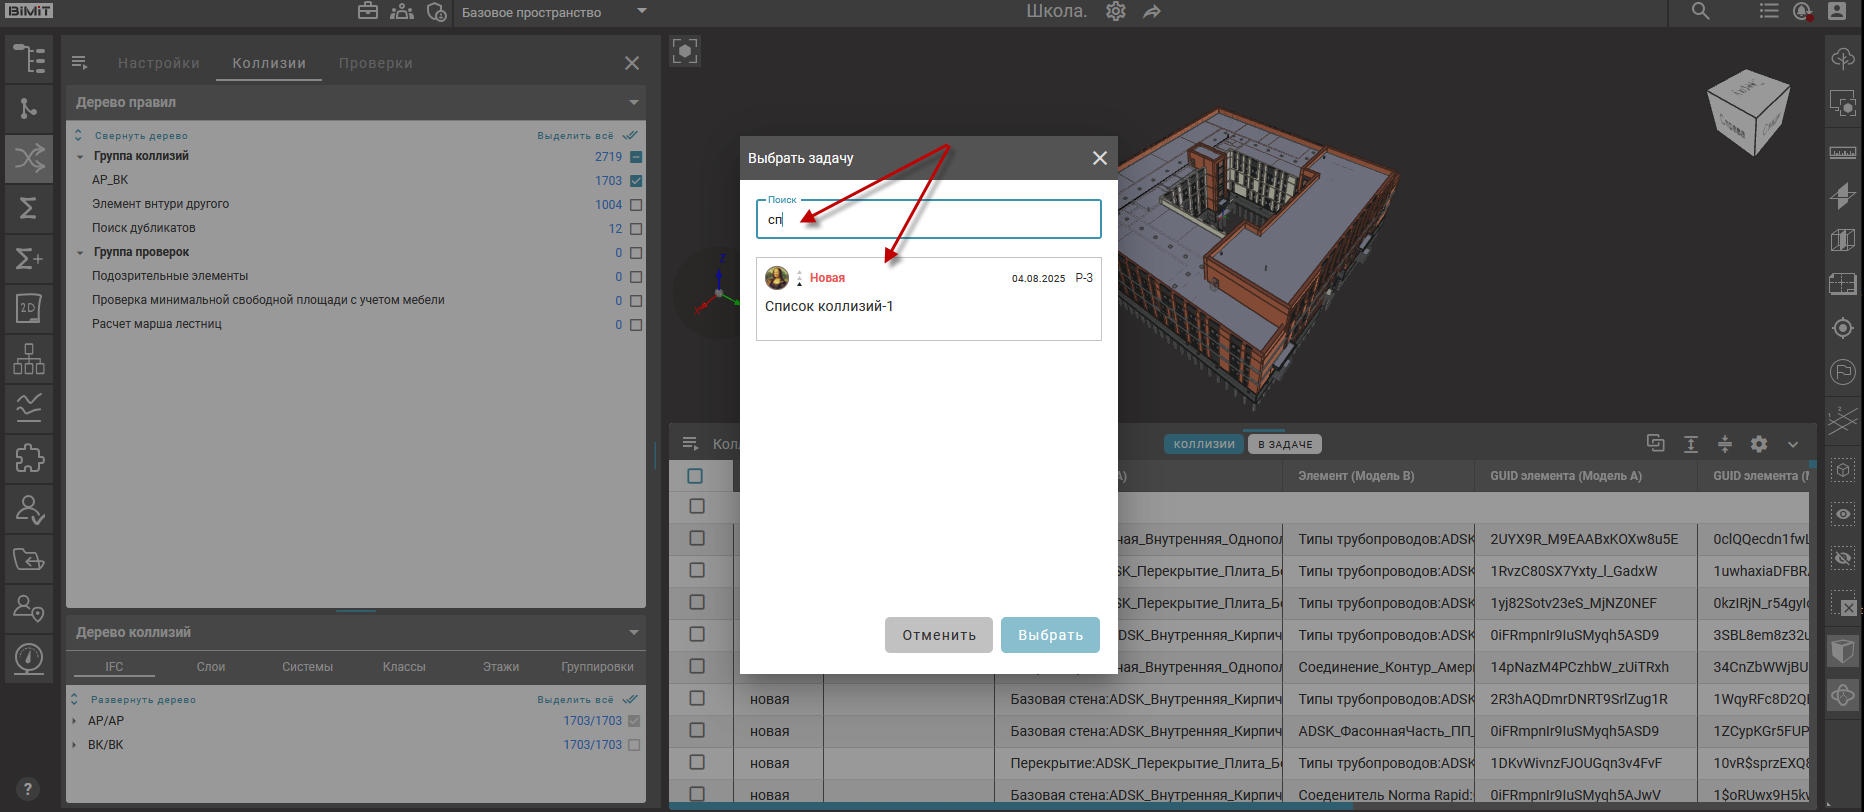1864x812 pixels.
Task: Toggle the AP_BK rule checkbox
Action: (636, 181)
